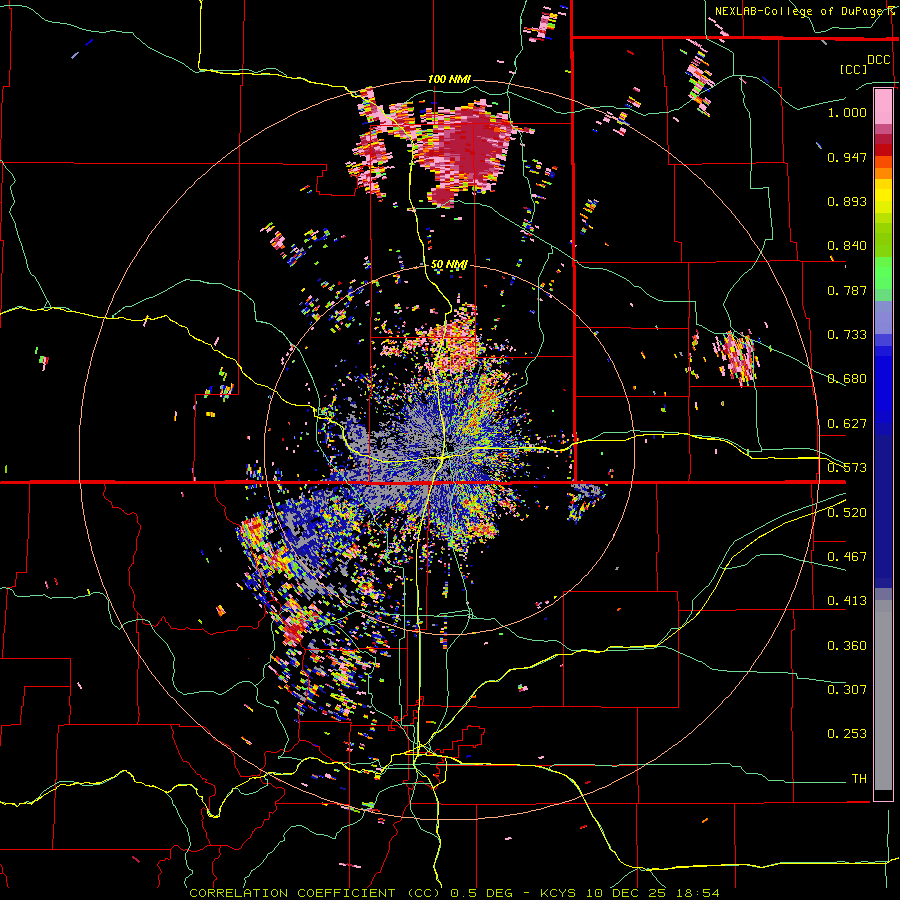
Task: Click the 0.947 scale value
Action: pyautogui.click(x=847, y=157)
